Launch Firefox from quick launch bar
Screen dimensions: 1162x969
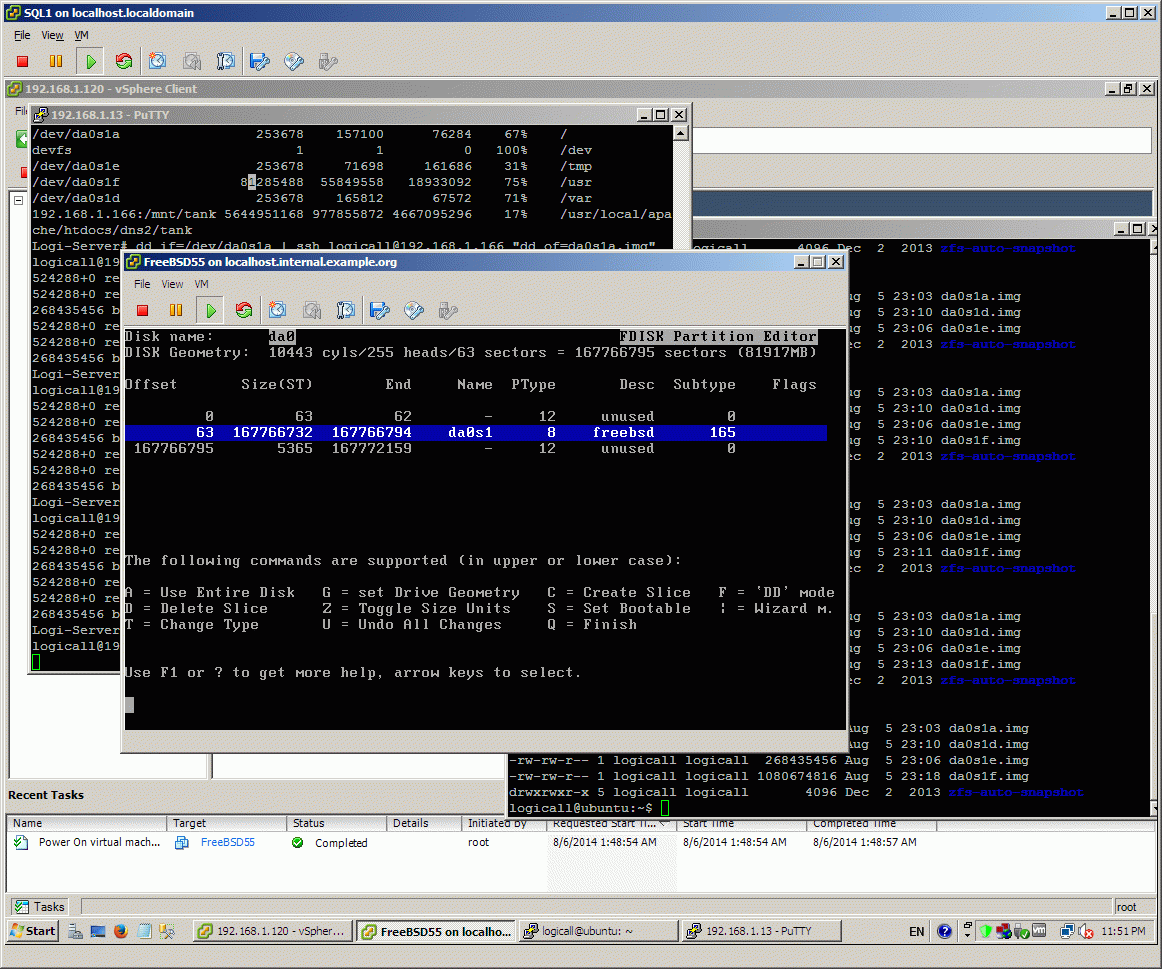pos(121,931)
